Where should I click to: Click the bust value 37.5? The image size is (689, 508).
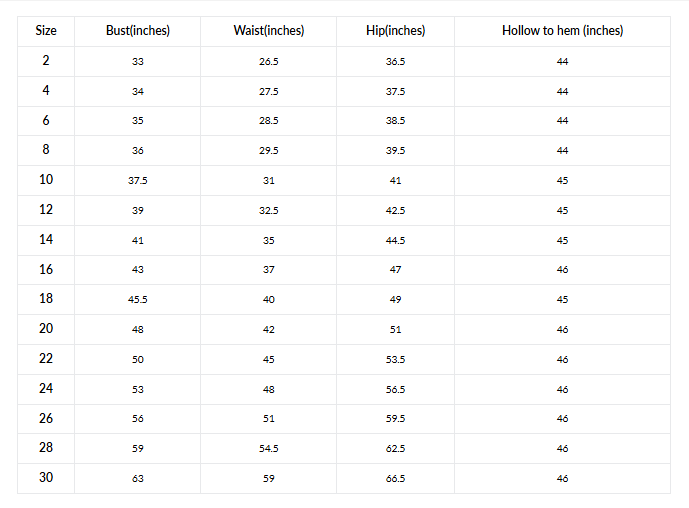click(x=138, y=181)
